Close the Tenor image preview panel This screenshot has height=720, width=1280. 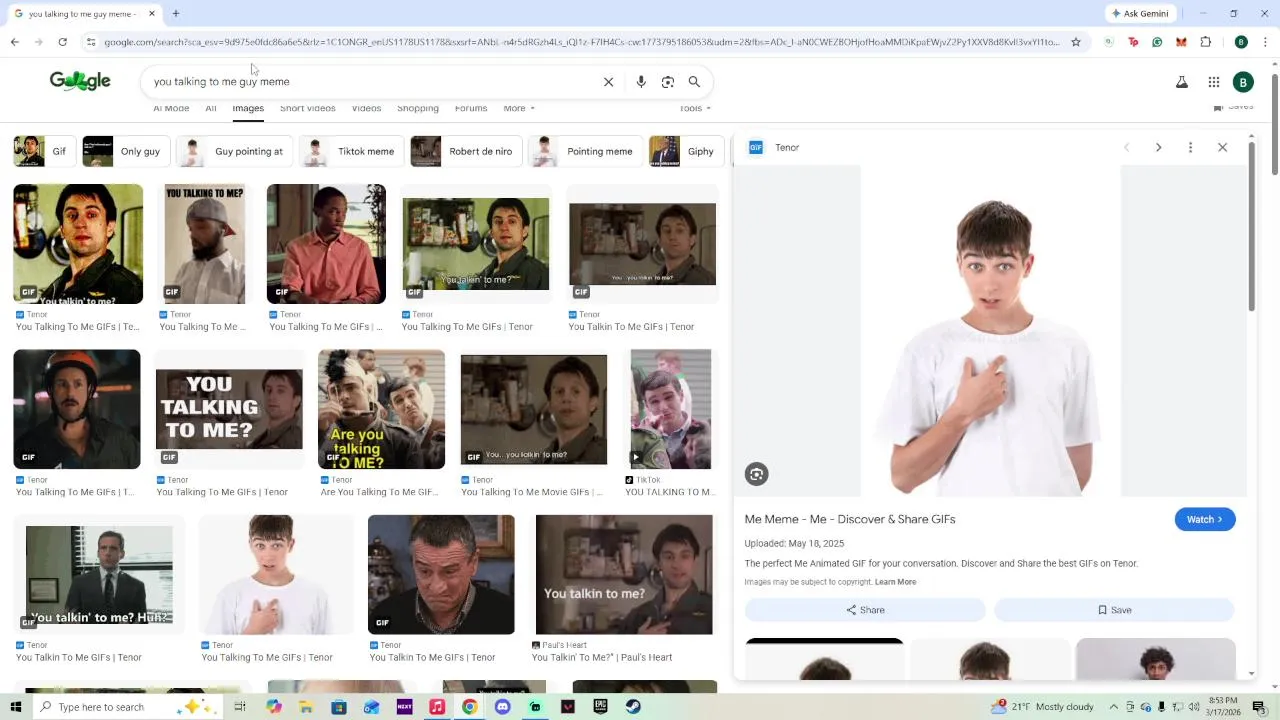click(x=1222, y=147)
